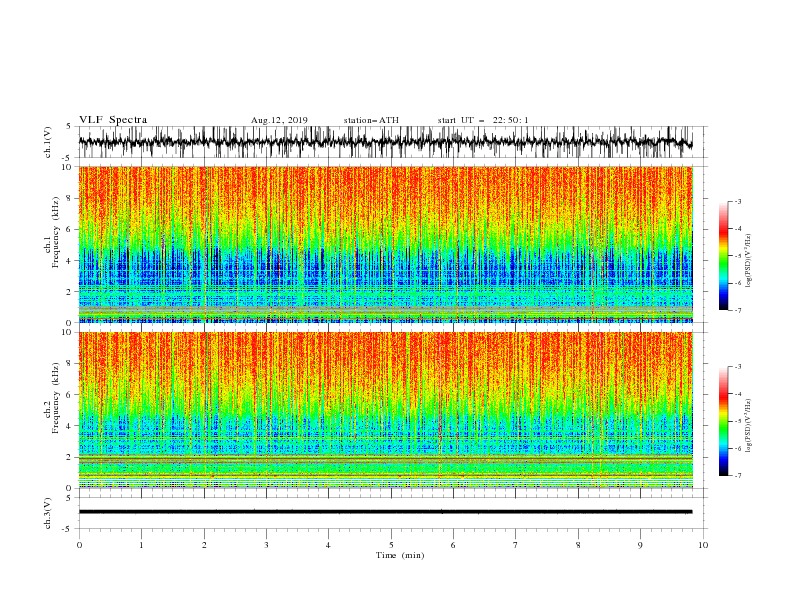792x612 pixels.
Task: Click the ch.2 color bar "log(PSD)(V²/Hz)" label
Action: coord(749,425)
